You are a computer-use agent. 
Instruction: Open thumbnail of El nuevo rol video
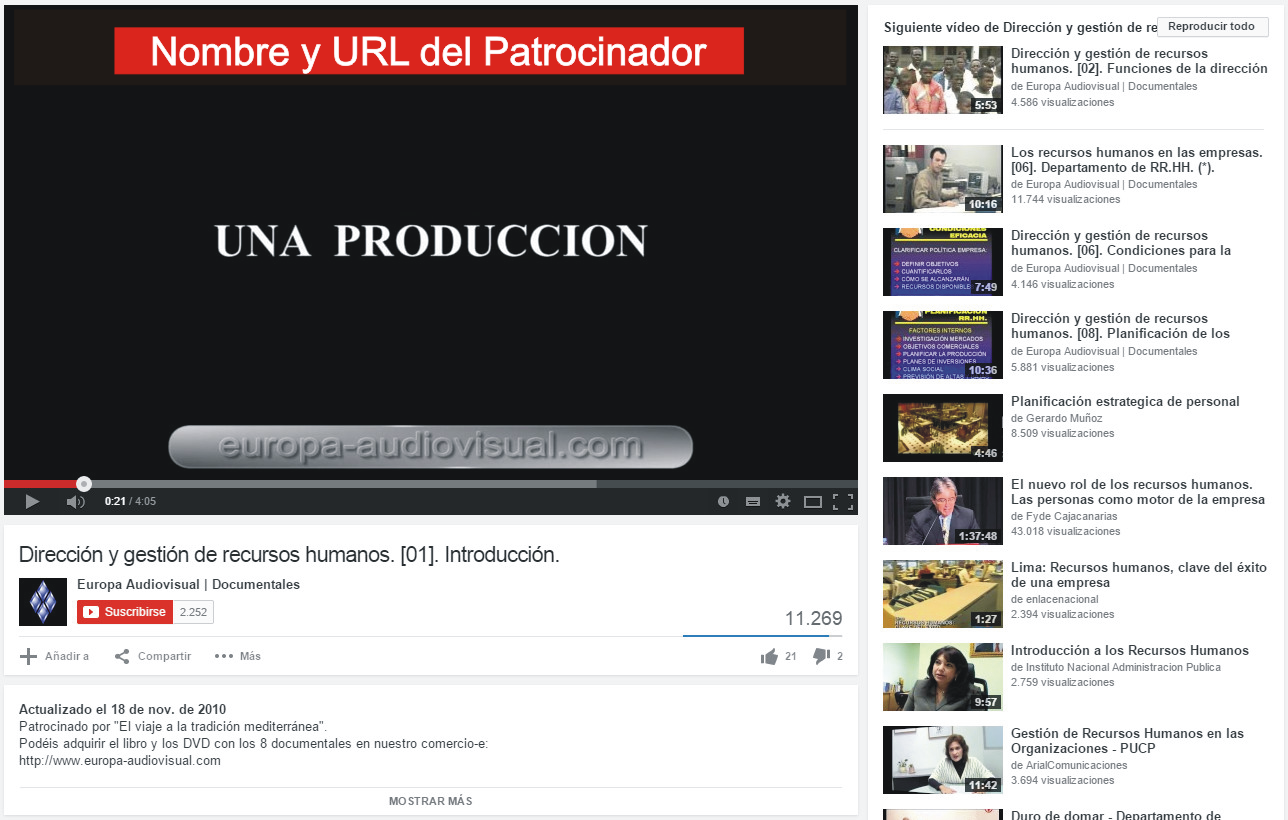click(x=943, y=511)
